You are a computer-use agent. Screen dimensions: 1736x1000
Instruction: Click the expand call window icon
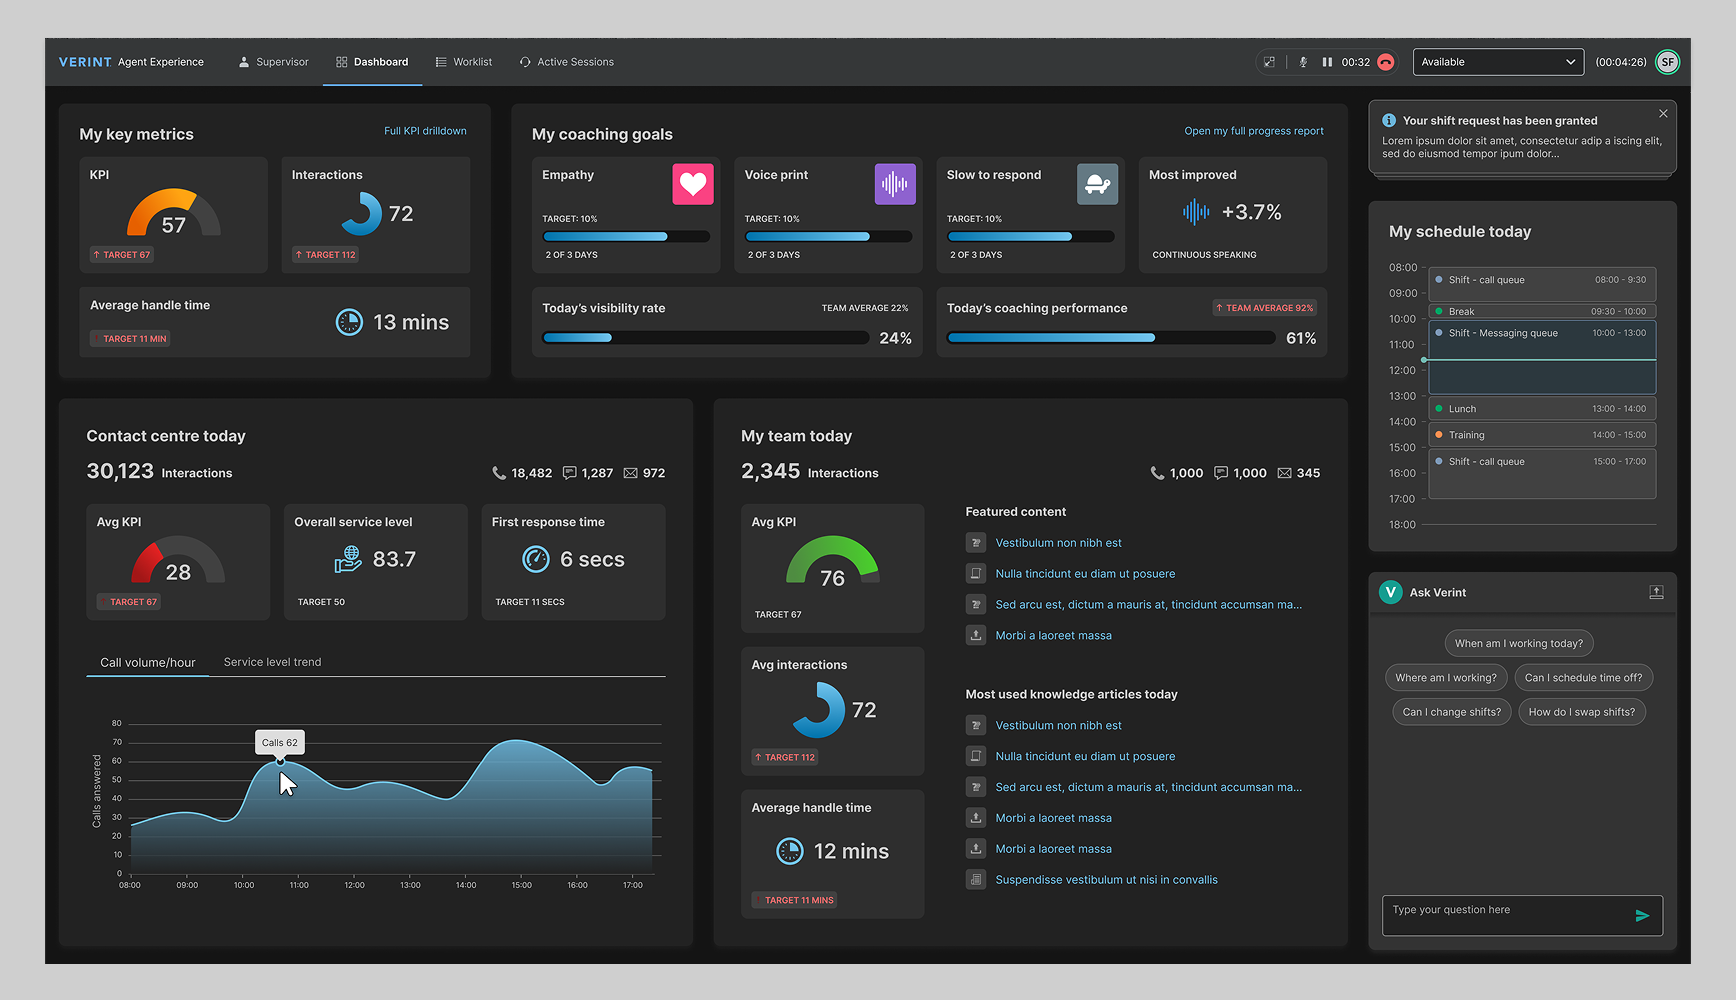click(x=1270, y=62)
